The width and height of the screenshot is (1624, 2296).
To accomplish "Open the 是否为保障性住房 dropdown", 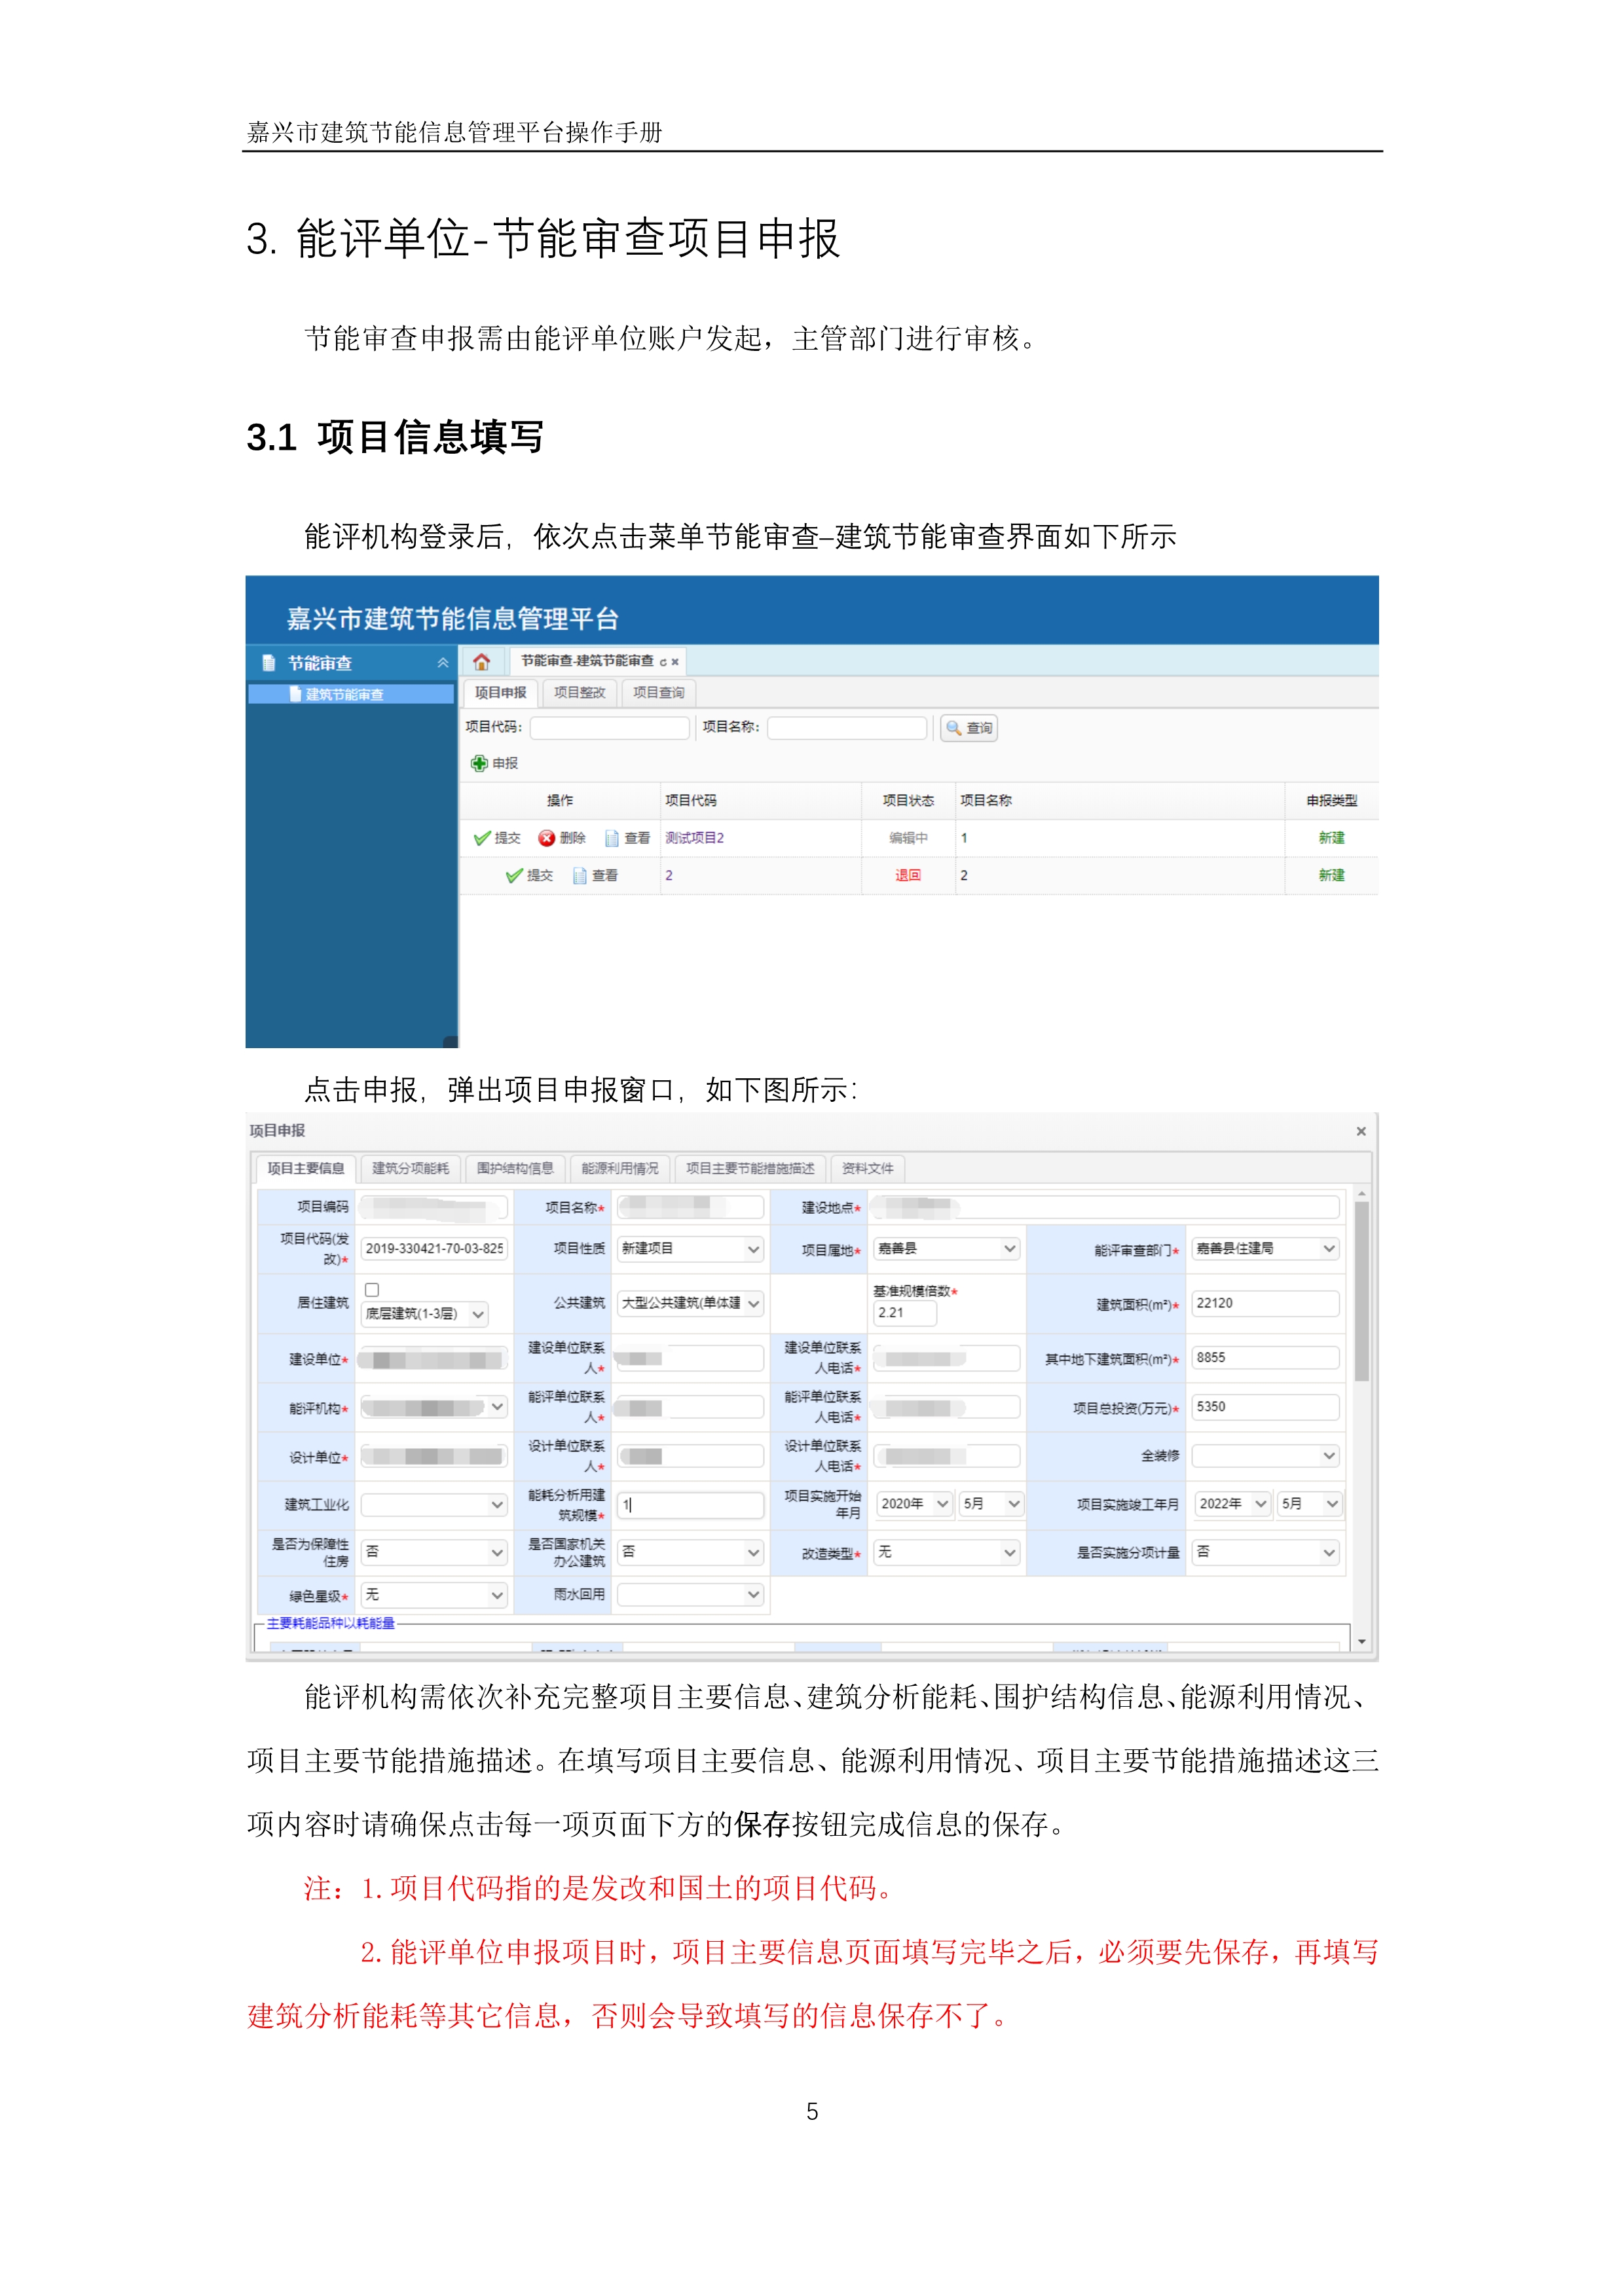I will (x=434, y=1552).
